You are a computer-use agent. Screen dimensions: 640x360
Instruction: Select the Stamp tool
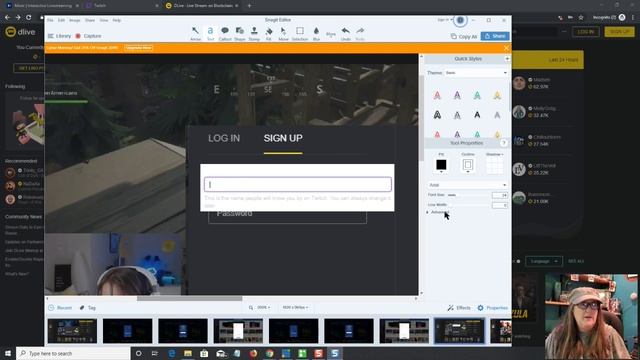254,33
